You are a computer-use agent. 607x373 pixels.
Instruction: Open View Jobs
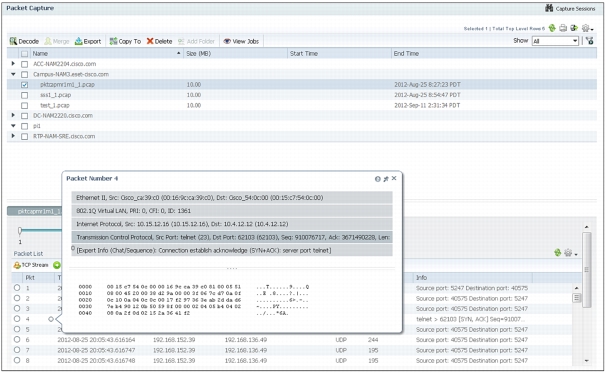[241, 41]
